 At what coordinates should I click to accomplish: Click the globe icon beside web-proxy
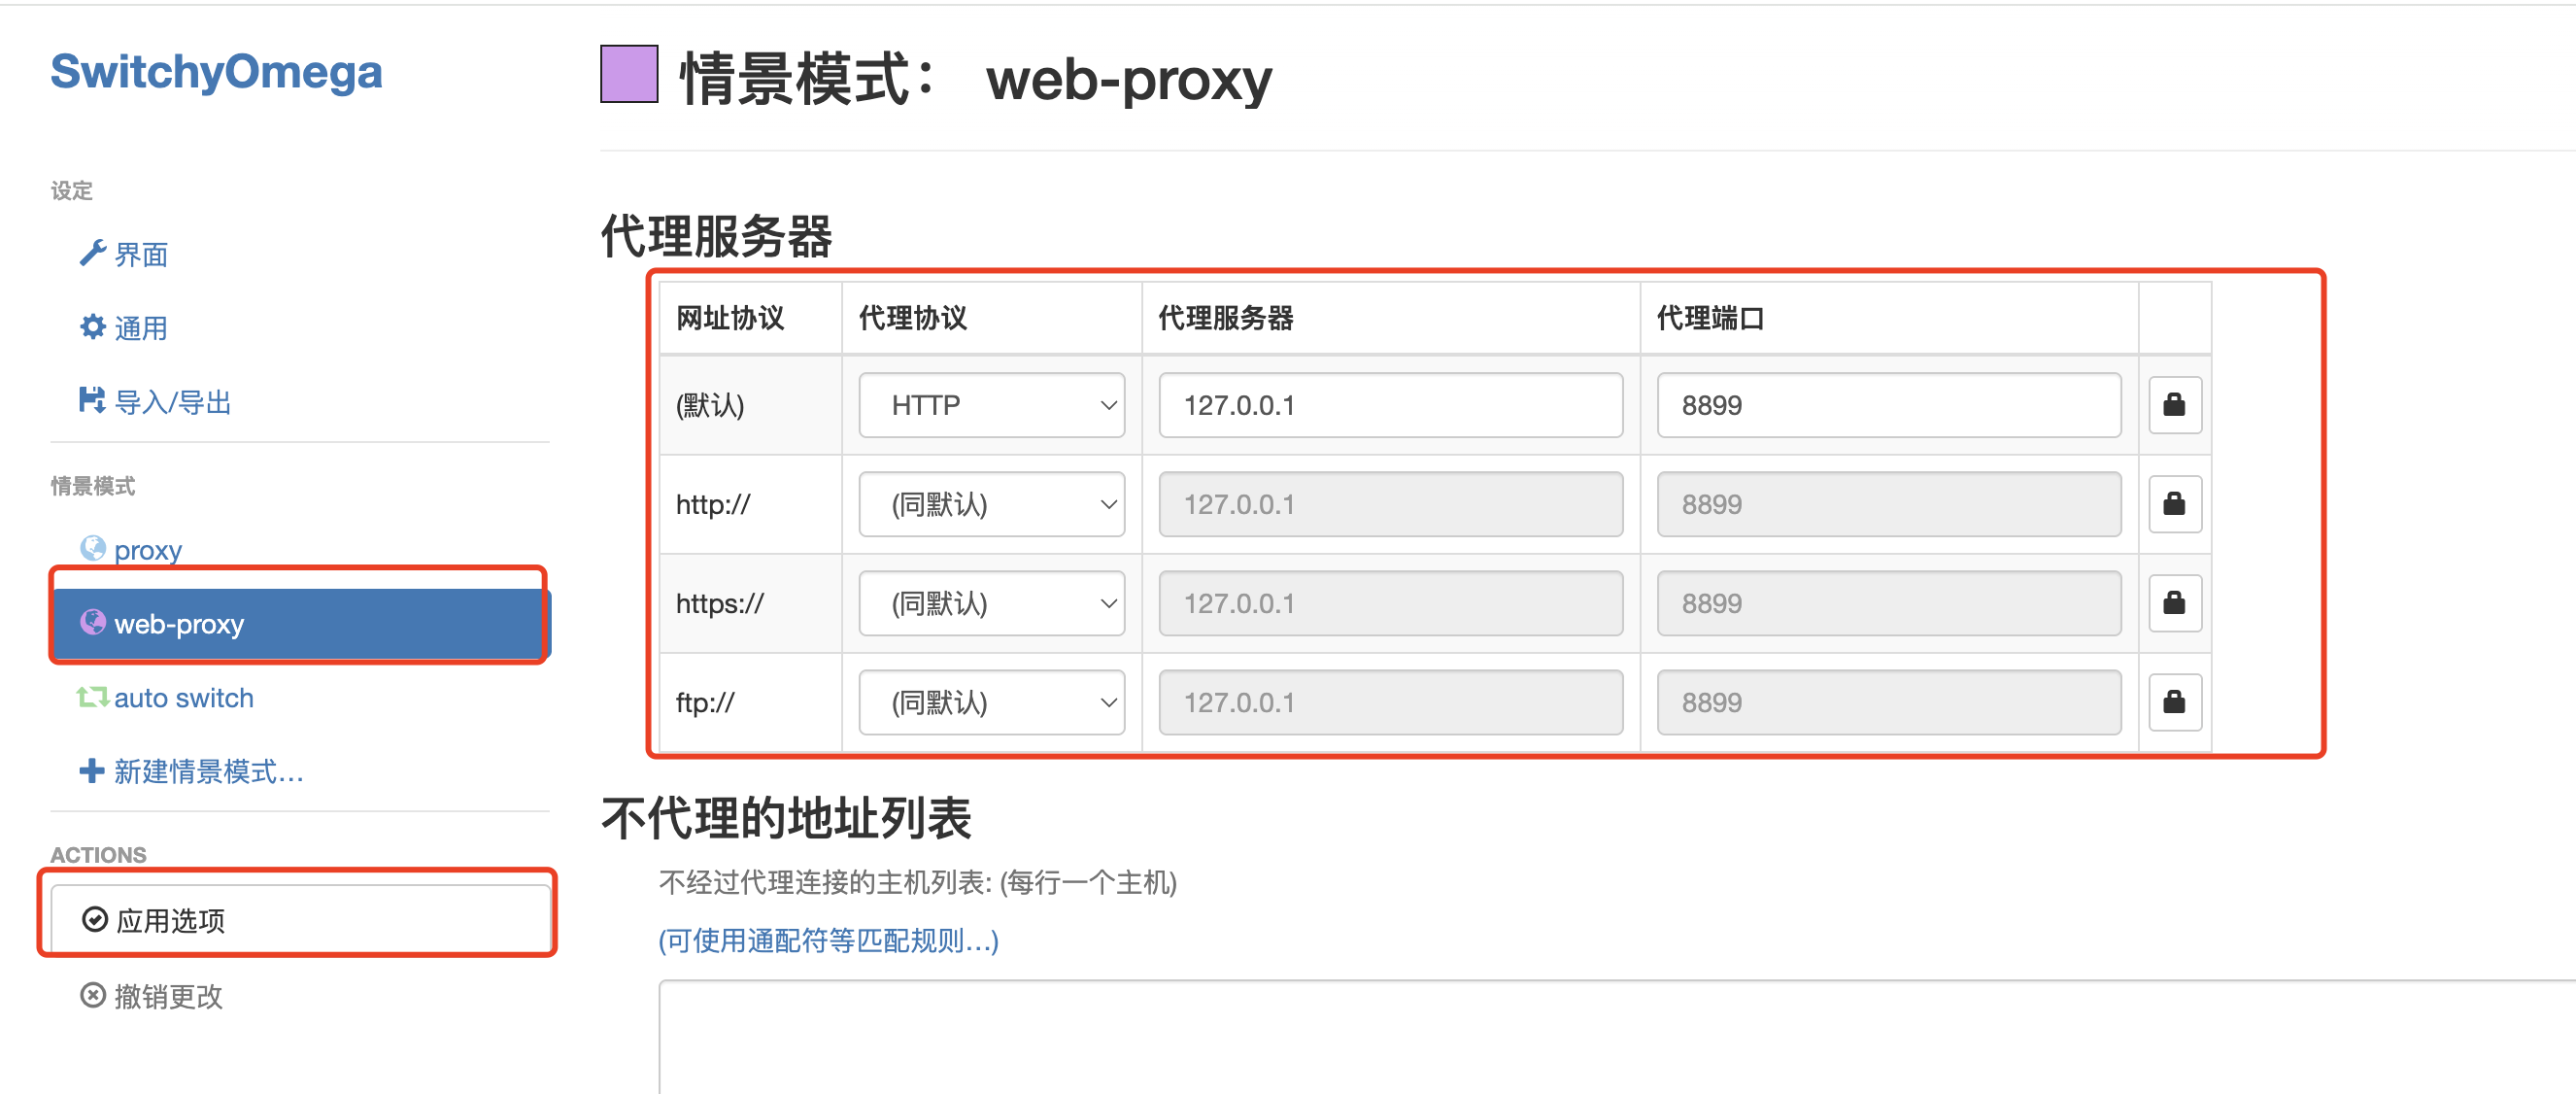[92, 622]
